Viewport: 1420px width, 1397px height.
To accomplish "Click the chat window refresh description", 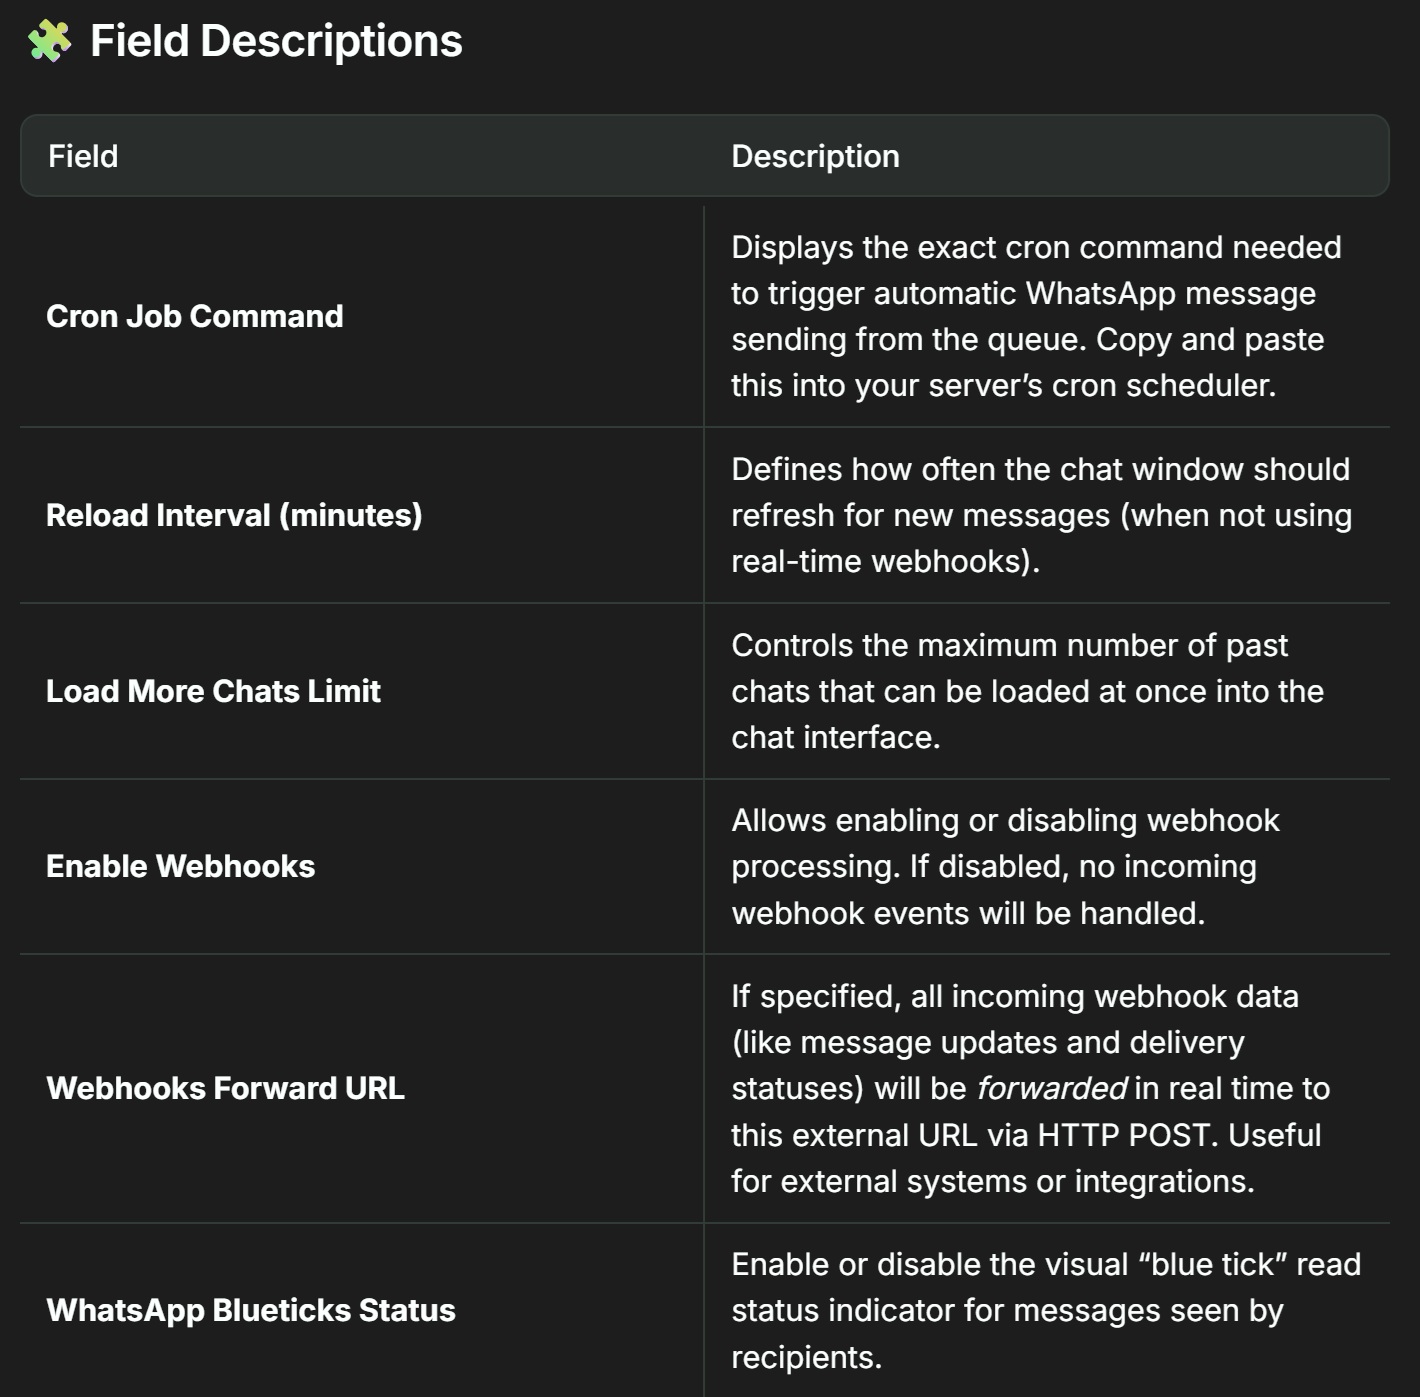I will (x=1040, y=470).
